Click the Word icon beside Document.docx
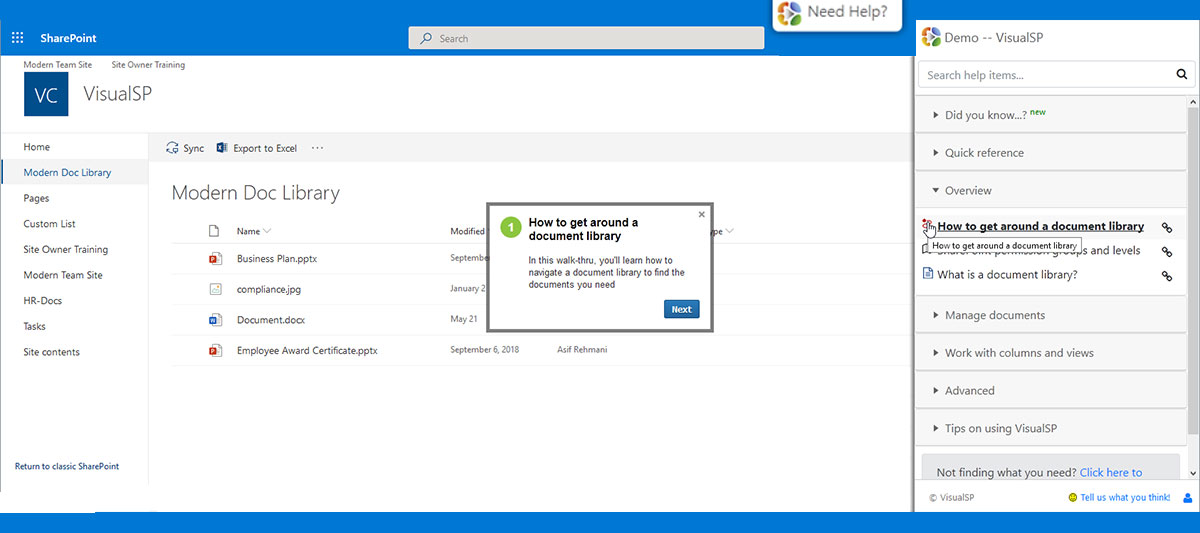Image resolution: width=1200 pixels, height=533 pixels. 214,320
